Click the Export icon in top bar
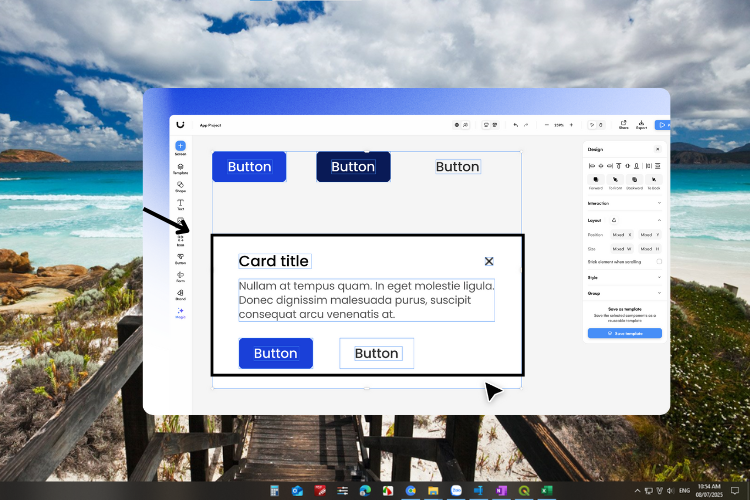Viewport: 750px width, 500px height. 641,125
